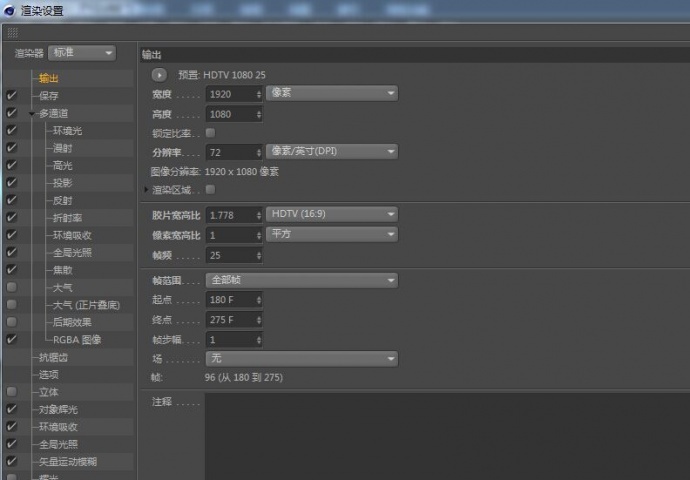This screenshot has width=690, height=480.
Task: Select the 多通道 item label
Action: pyautogui.click(x=53, y=114)
